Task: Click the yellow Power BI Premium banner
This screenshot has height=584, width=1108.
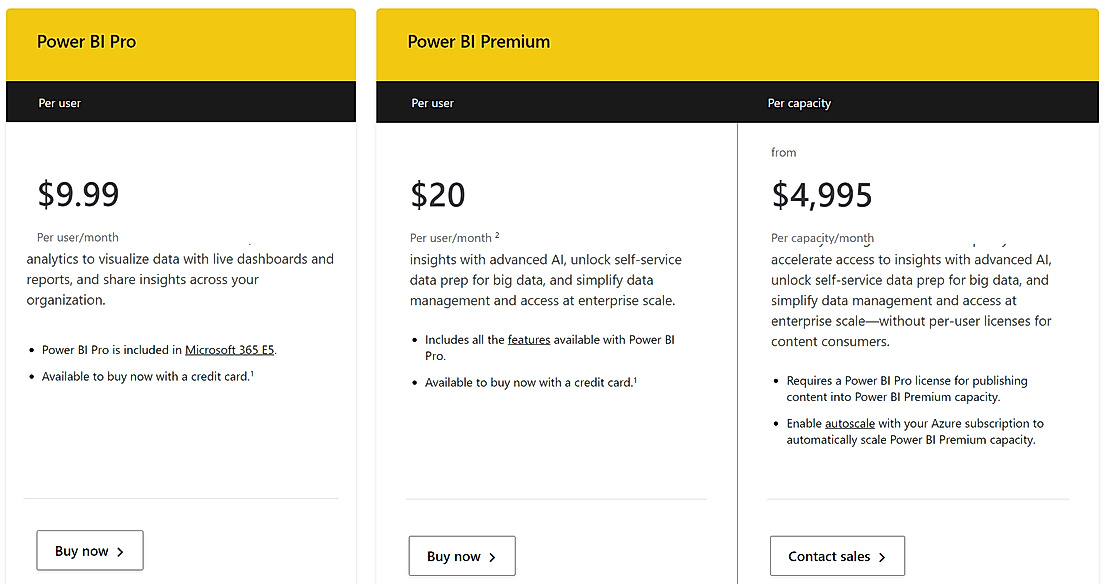Action: [x=737, y=42]
